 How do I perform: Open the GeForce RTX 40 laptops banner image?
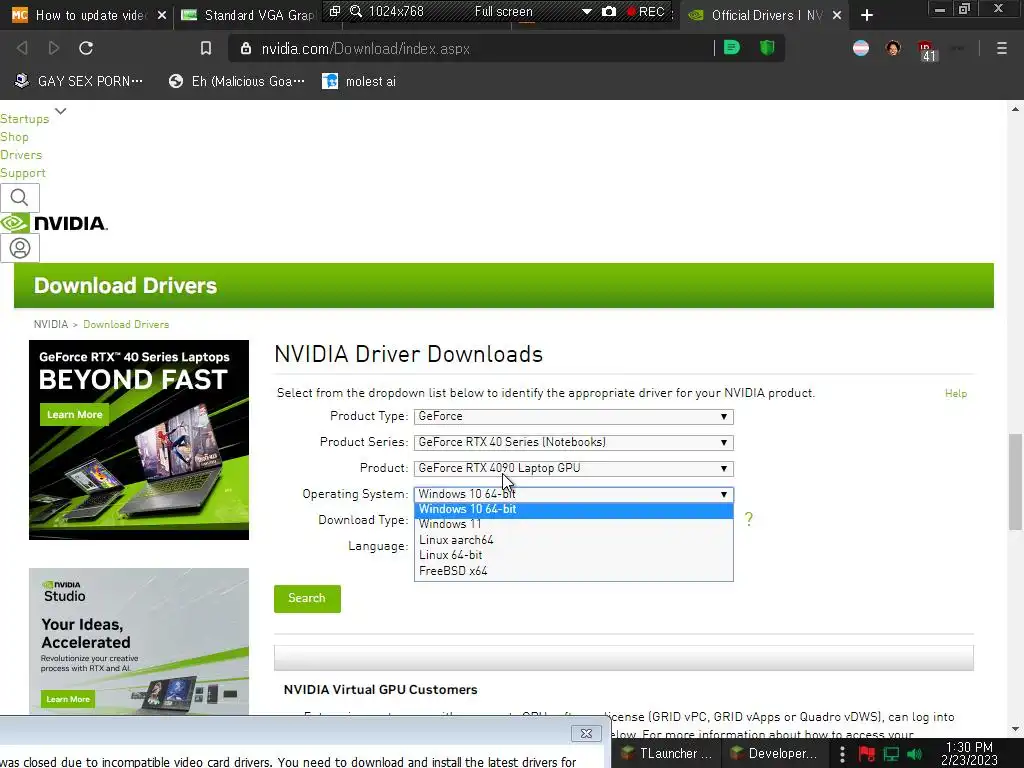139,440
